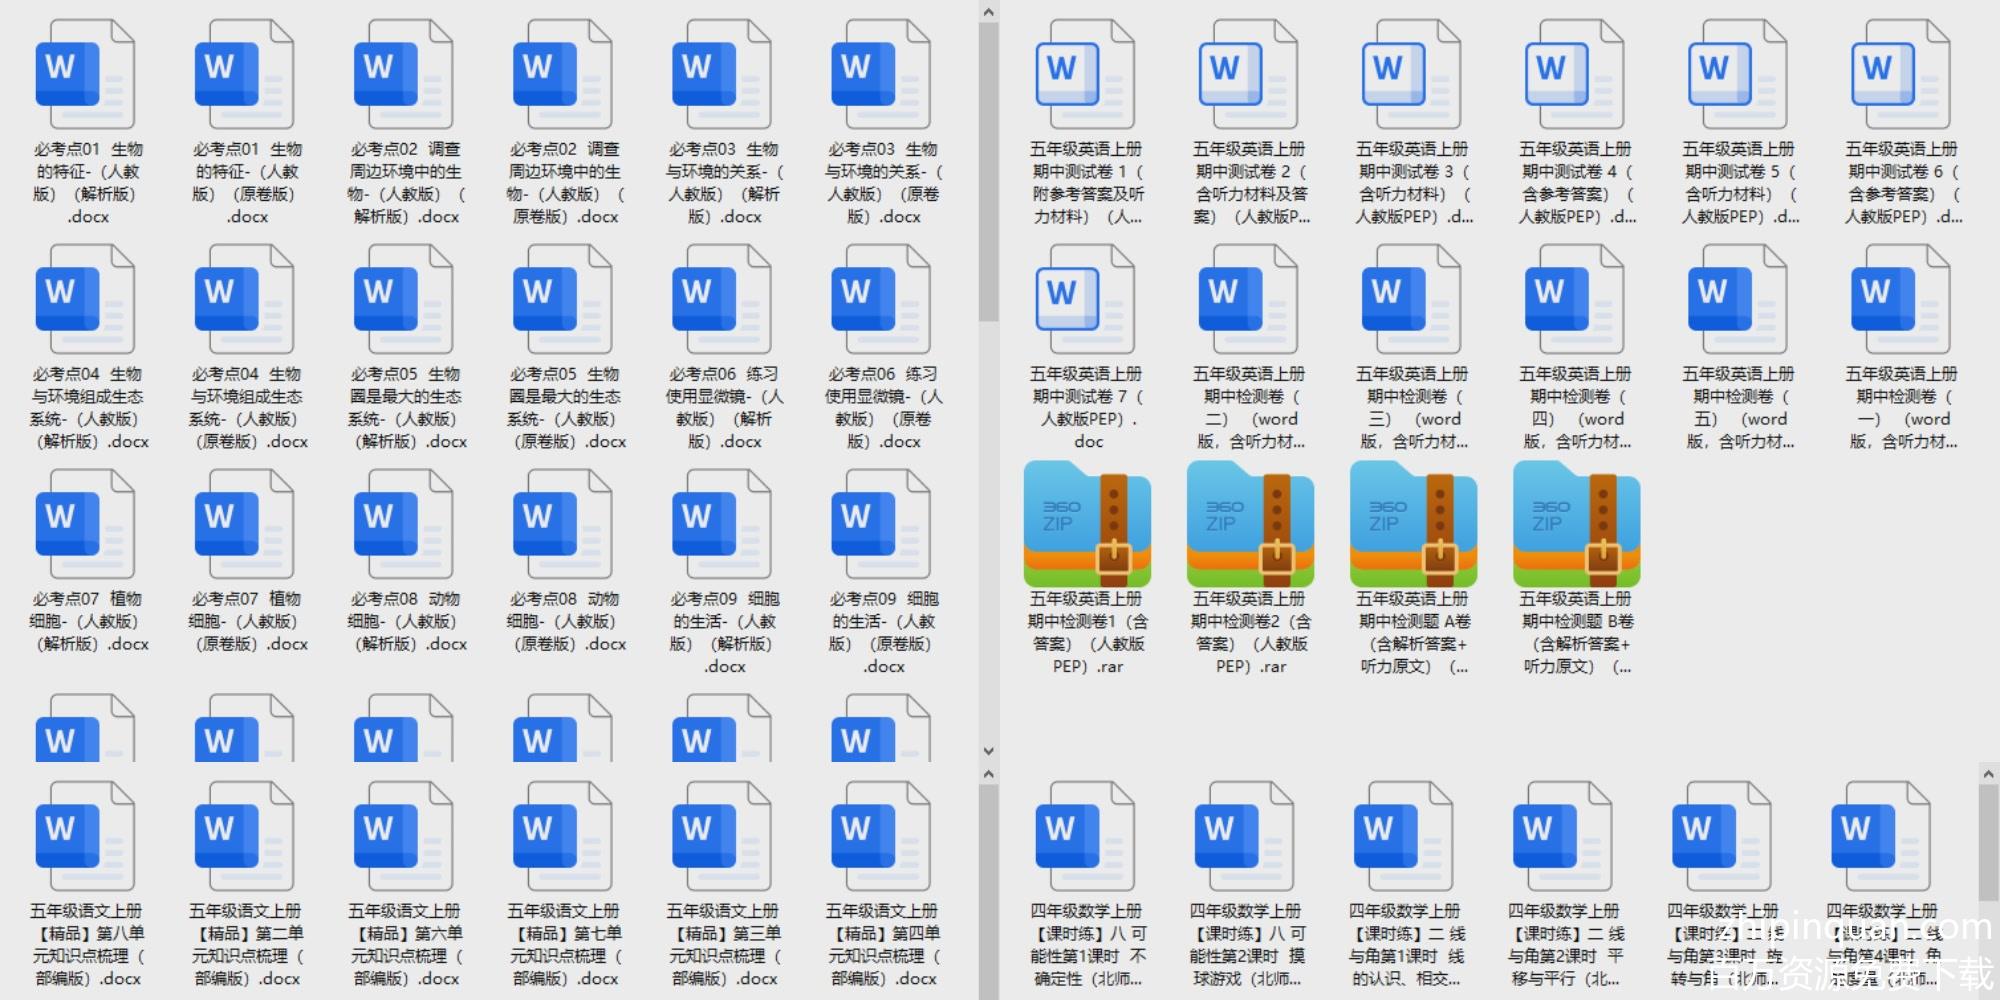Open 五年级英语上册 期中检测卷（五）word版 file
The width and height of the screenshot is (2000, 1000).
1738,300
